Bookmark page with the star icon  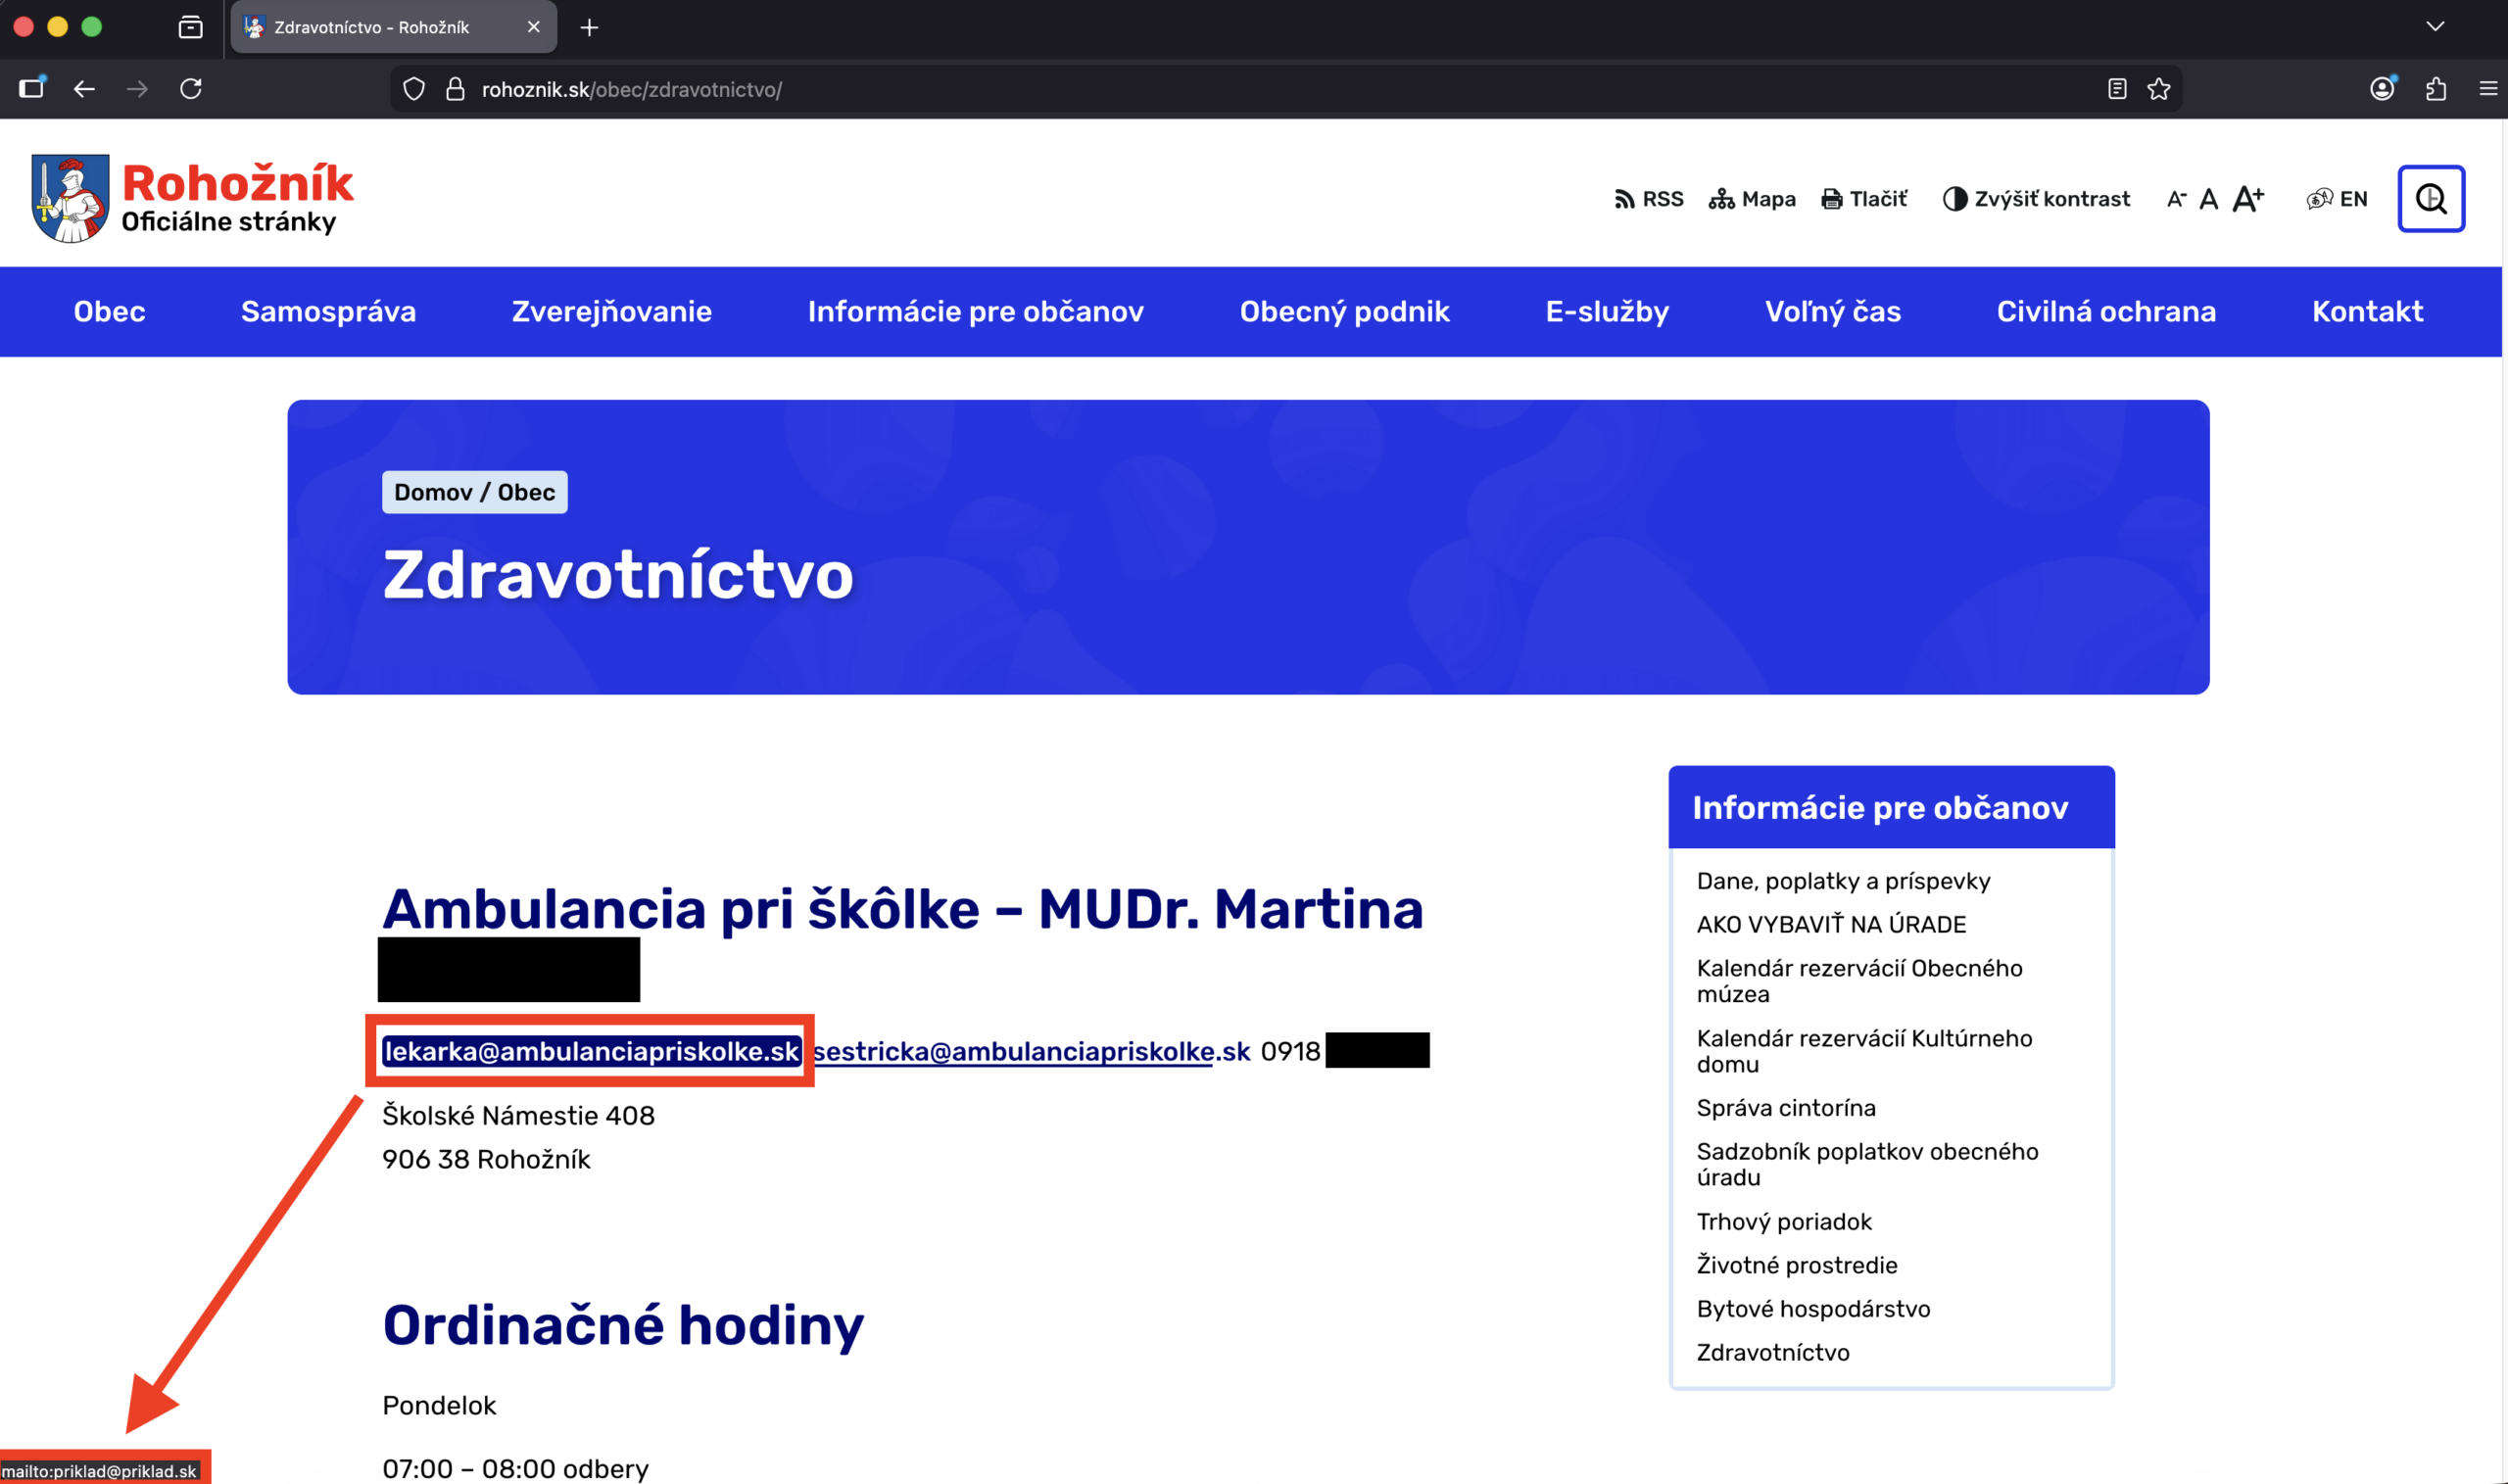[x=2158, y=89]
